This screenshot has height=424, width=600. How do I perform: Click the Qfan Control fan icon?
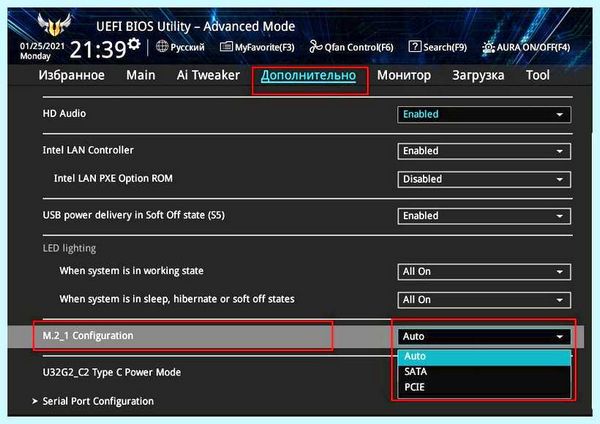316,47
